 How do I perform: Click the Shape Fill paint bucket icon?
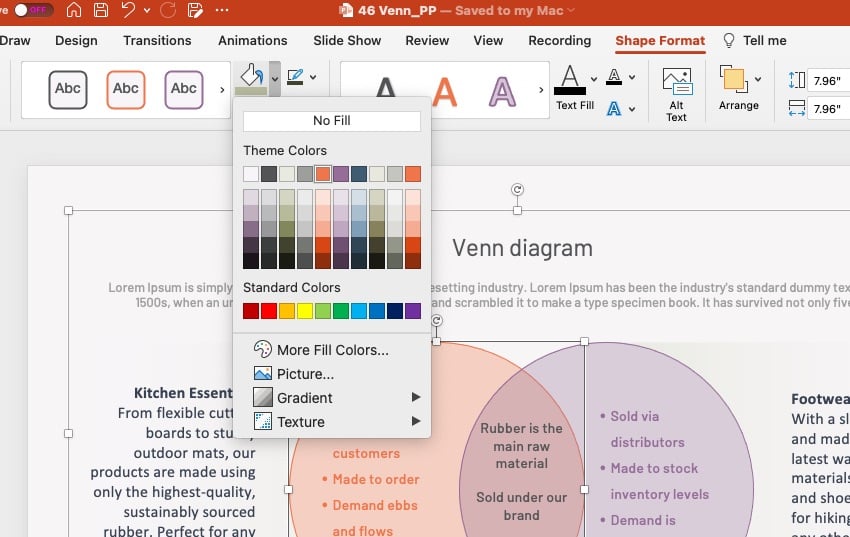pyautogui.click(x=251, y=77)
